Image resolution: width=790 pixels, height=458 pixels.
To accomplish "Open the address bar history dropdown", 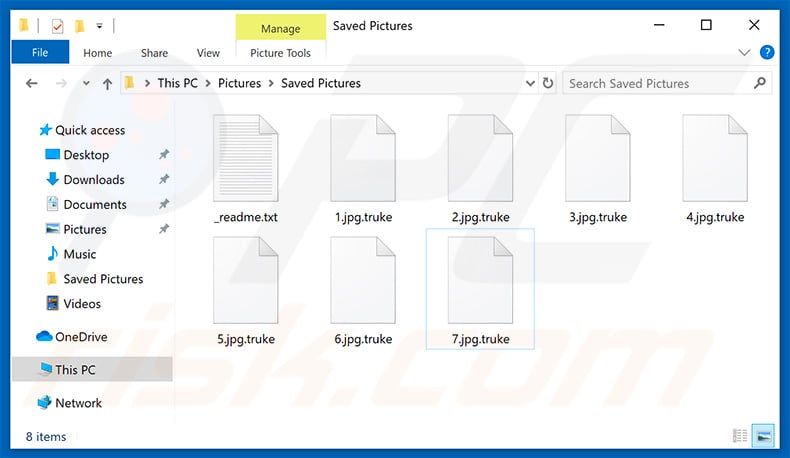I will pyautogui.click(x=530, y=83).
